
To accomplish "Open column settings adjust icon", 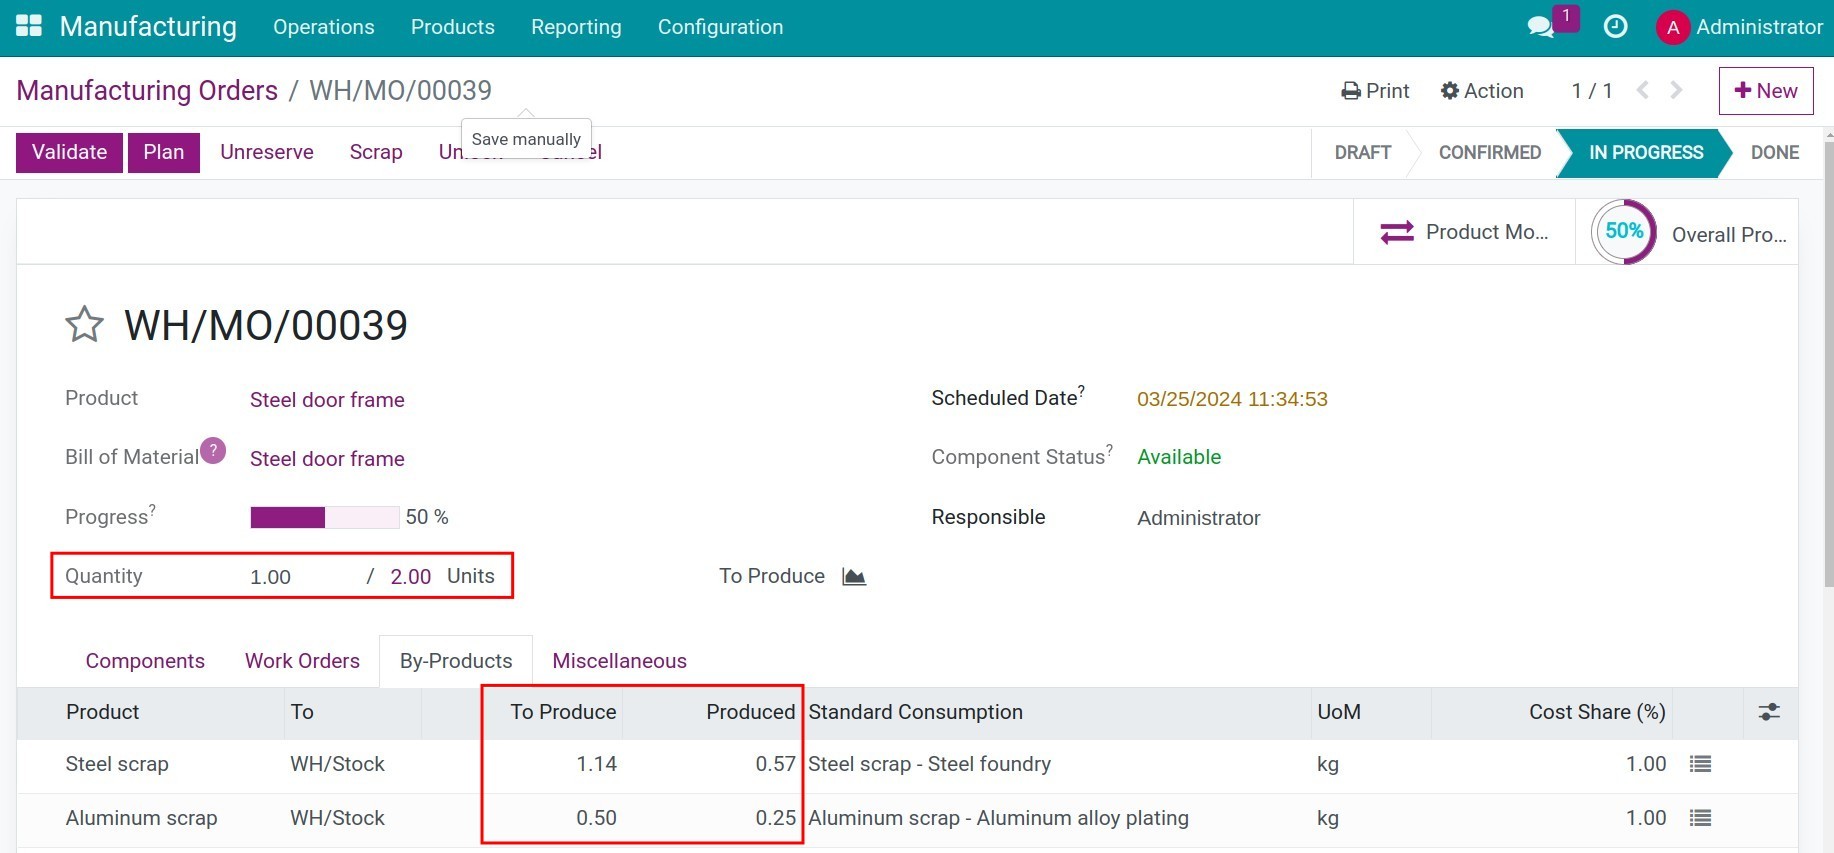I will 1769,712.
